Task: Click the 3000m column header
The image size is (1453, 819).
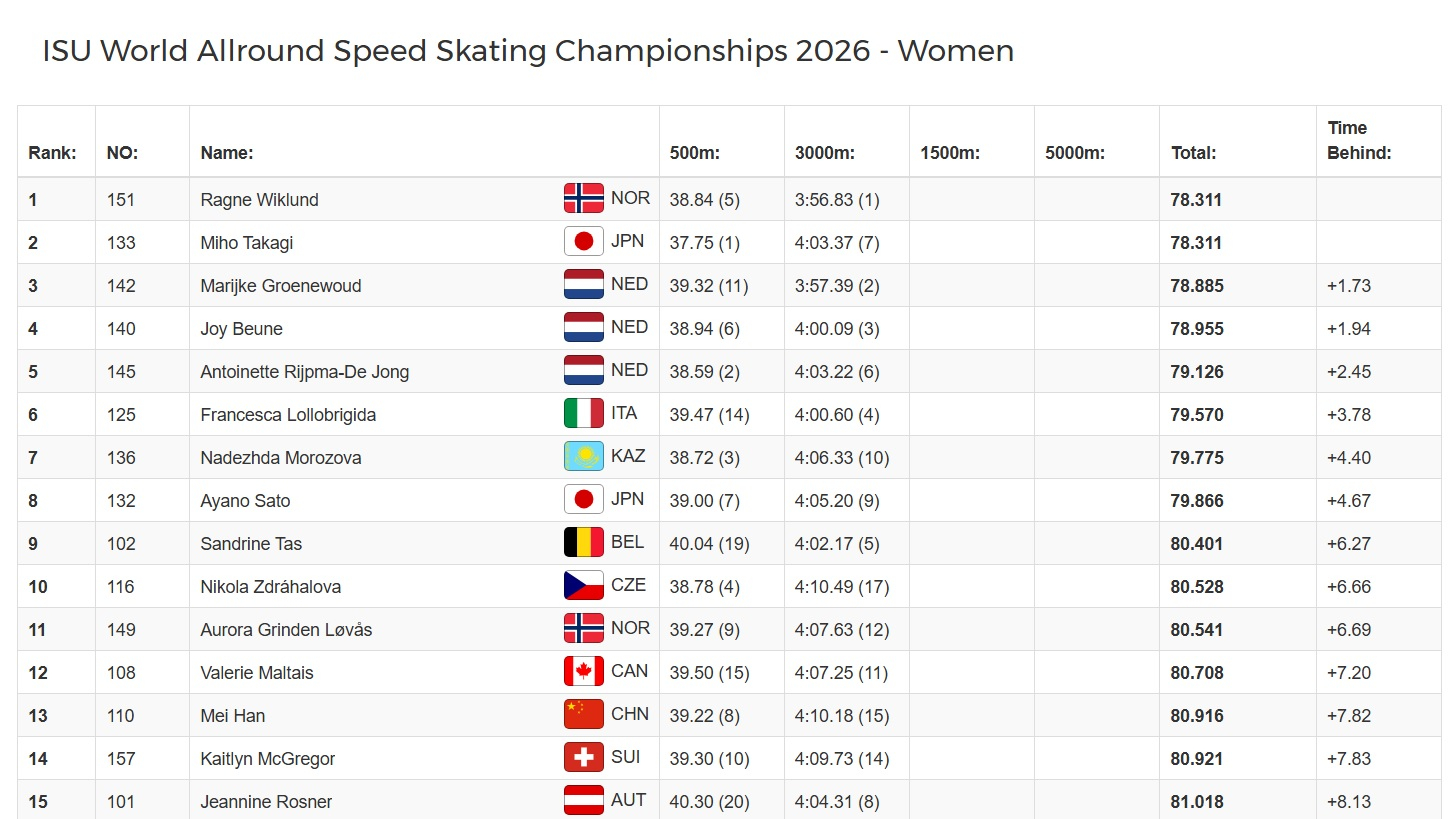Action: [825, 153]
